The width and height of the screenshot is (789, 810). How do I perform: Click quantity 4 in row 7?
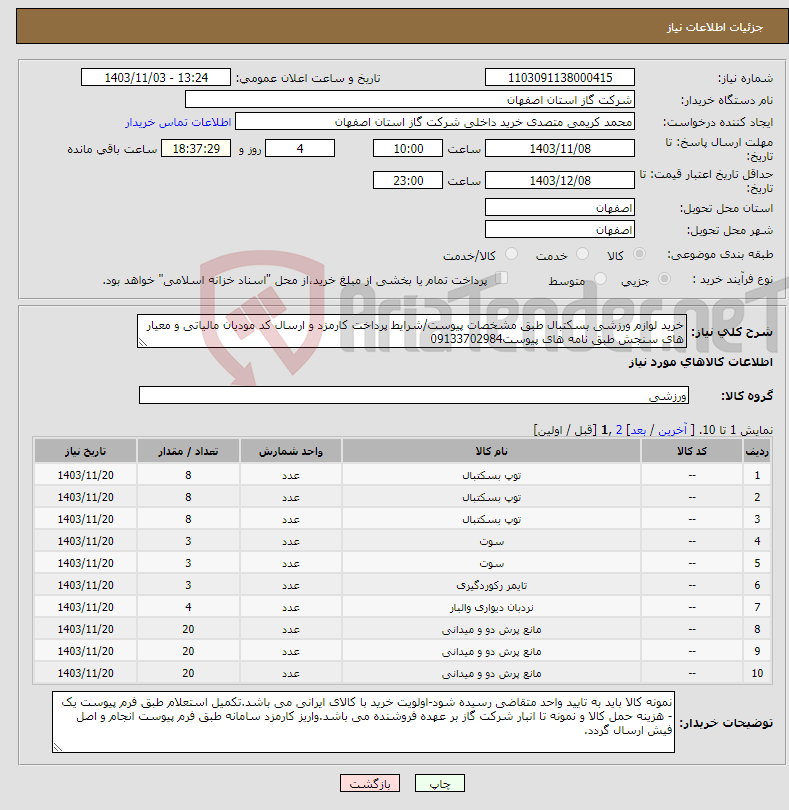(188, 607)
